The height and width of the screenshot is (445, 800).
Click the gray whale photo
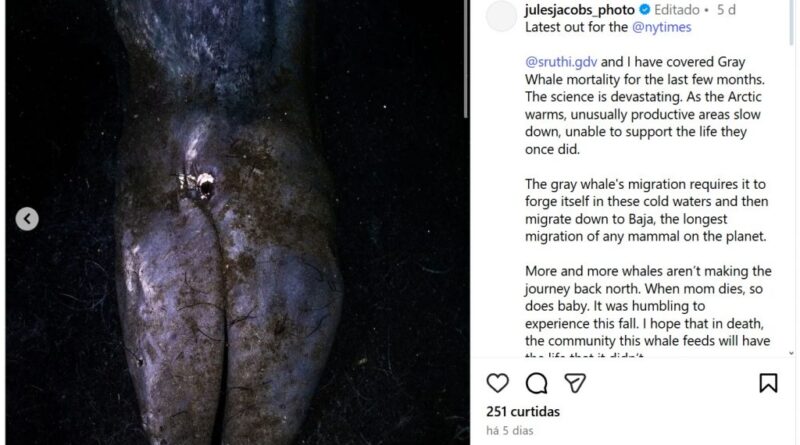235,222
